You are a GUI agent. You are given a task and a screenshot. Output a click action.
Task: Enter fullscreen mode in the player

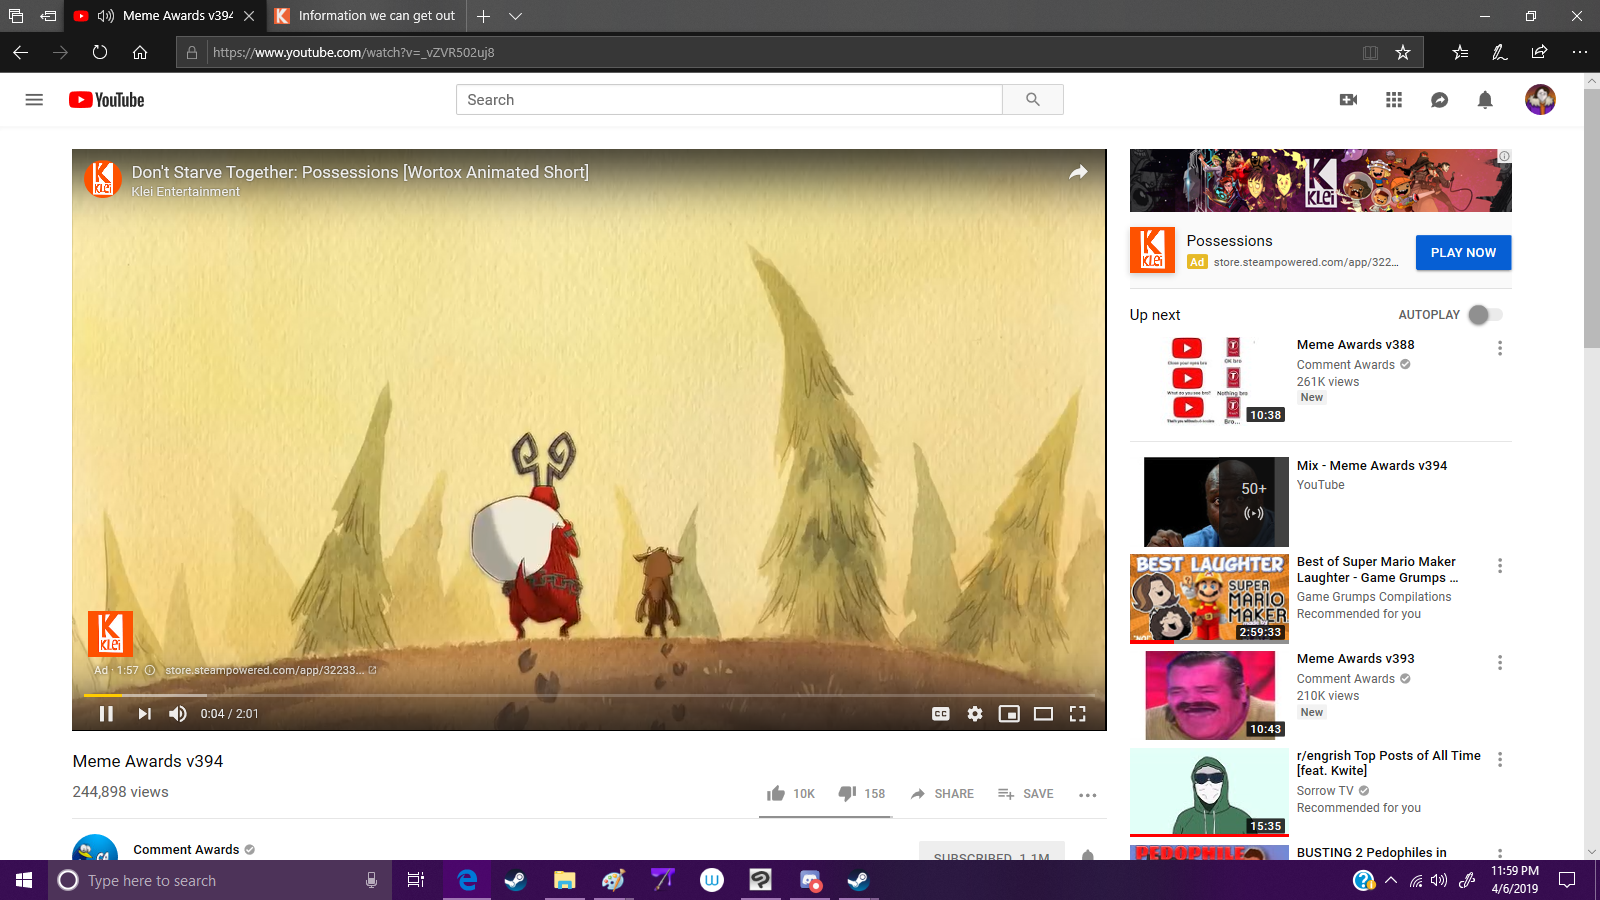pos(1077,714)
